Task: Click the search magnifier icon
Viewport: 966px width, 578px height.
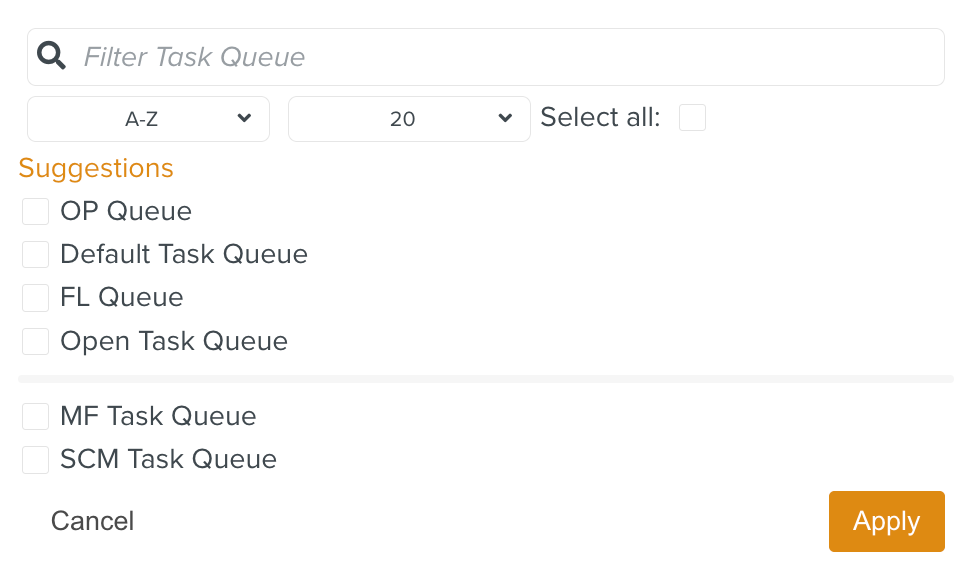Action: coord(50,56)
